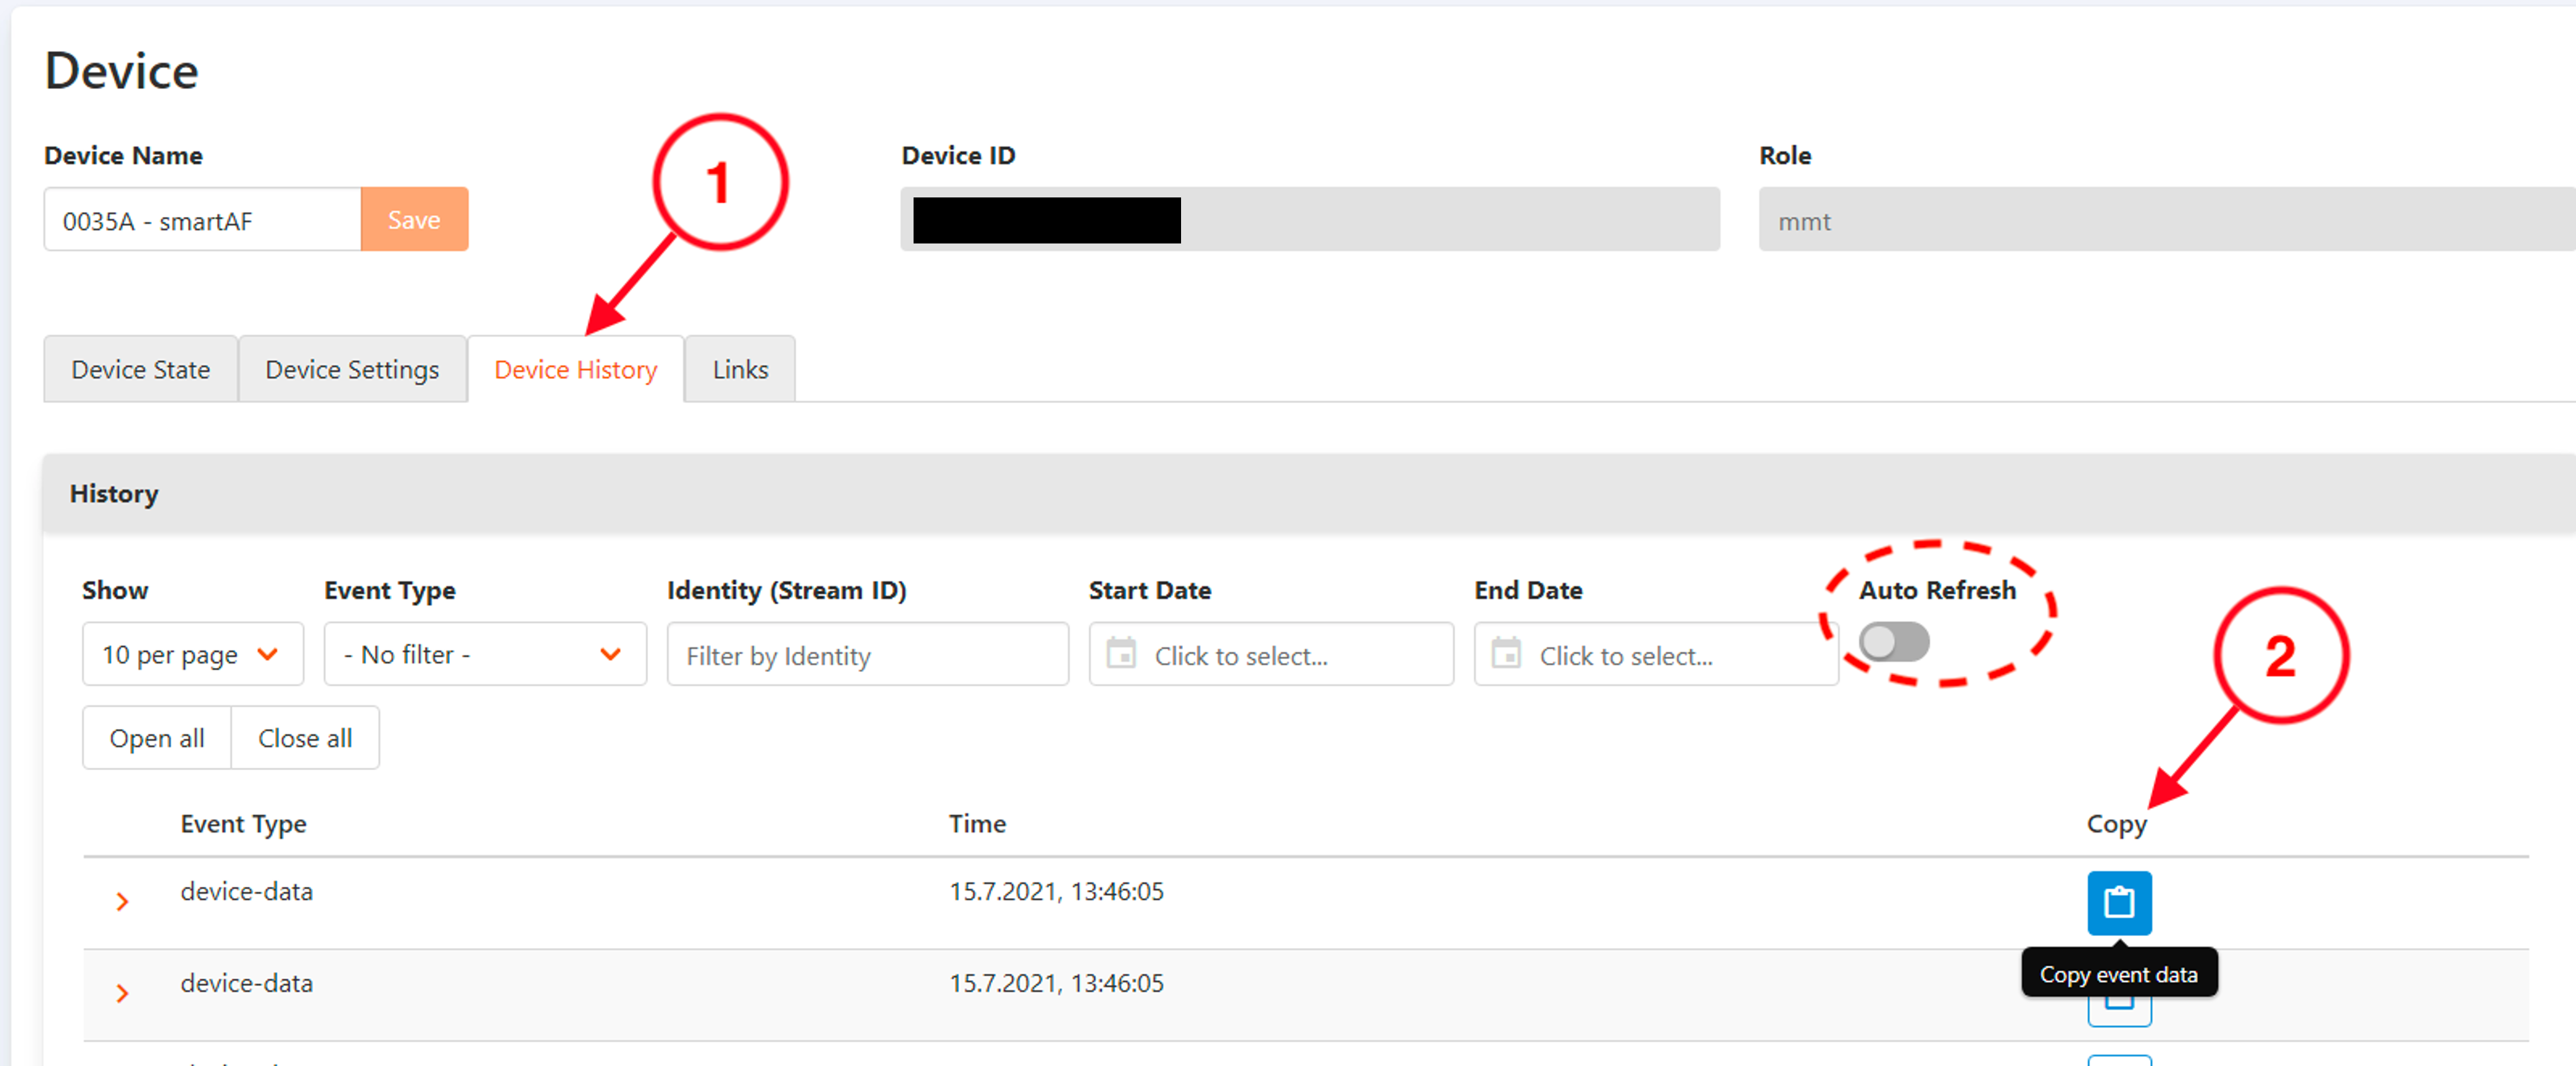Click the Open all button

click(157, 738)
